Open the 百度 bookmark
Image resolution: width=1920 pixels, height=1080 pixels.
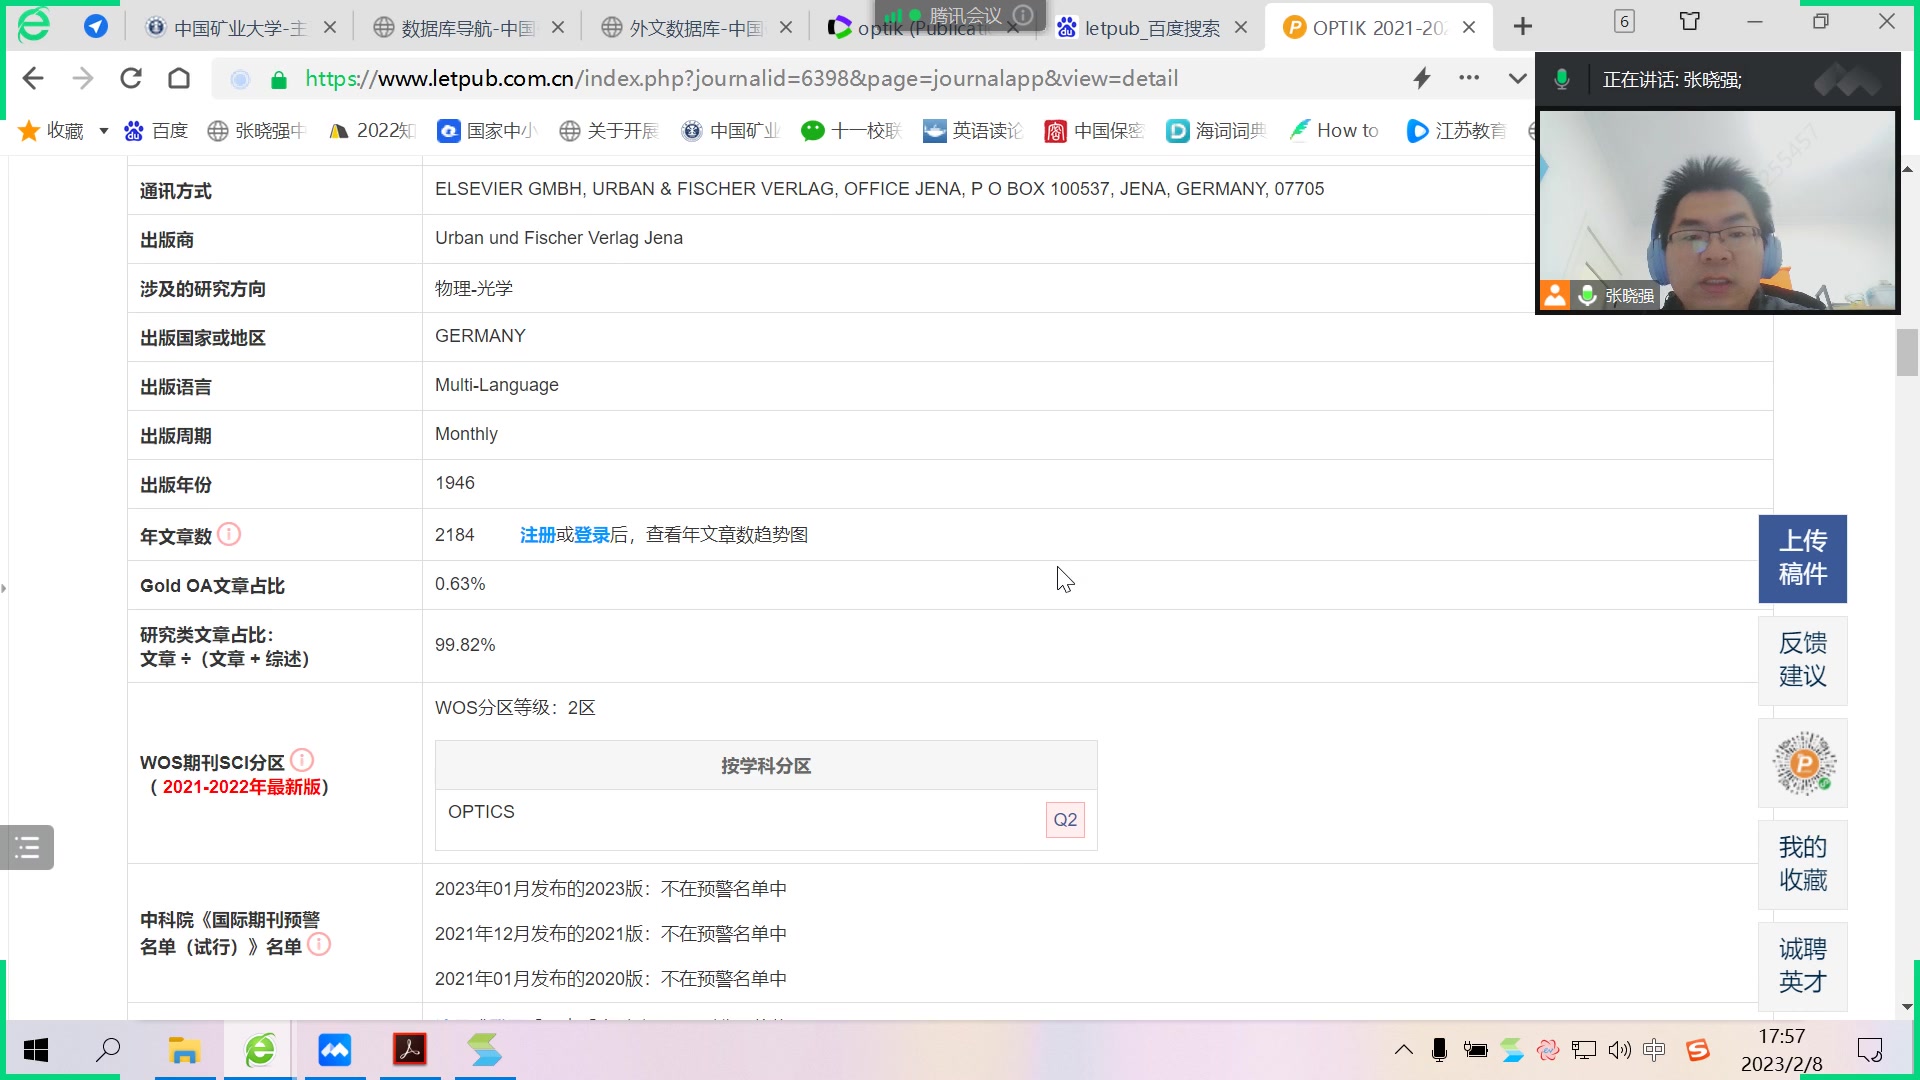156,131
